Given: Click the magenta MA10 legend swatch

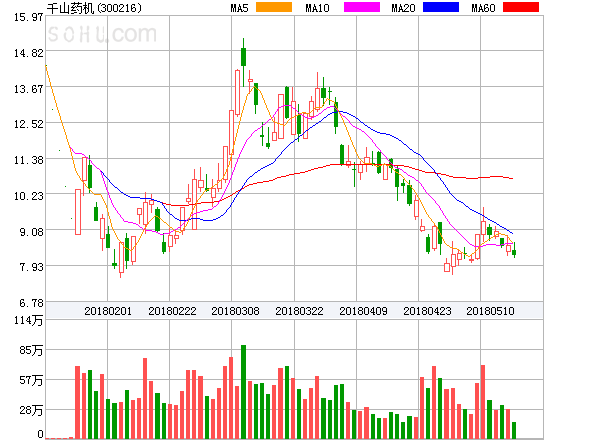Looking at the screenshot, I should click(x=362, y=7).
